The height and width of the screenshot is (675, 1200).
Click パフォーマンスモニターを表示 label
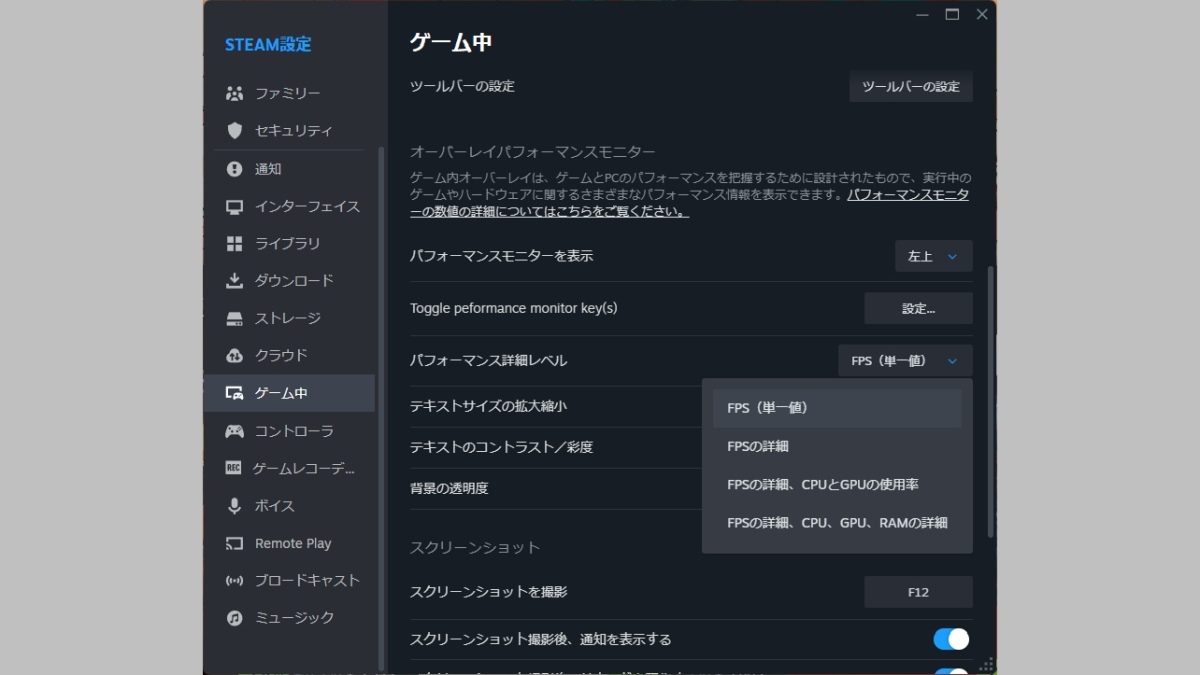click(x=502, y=256)
